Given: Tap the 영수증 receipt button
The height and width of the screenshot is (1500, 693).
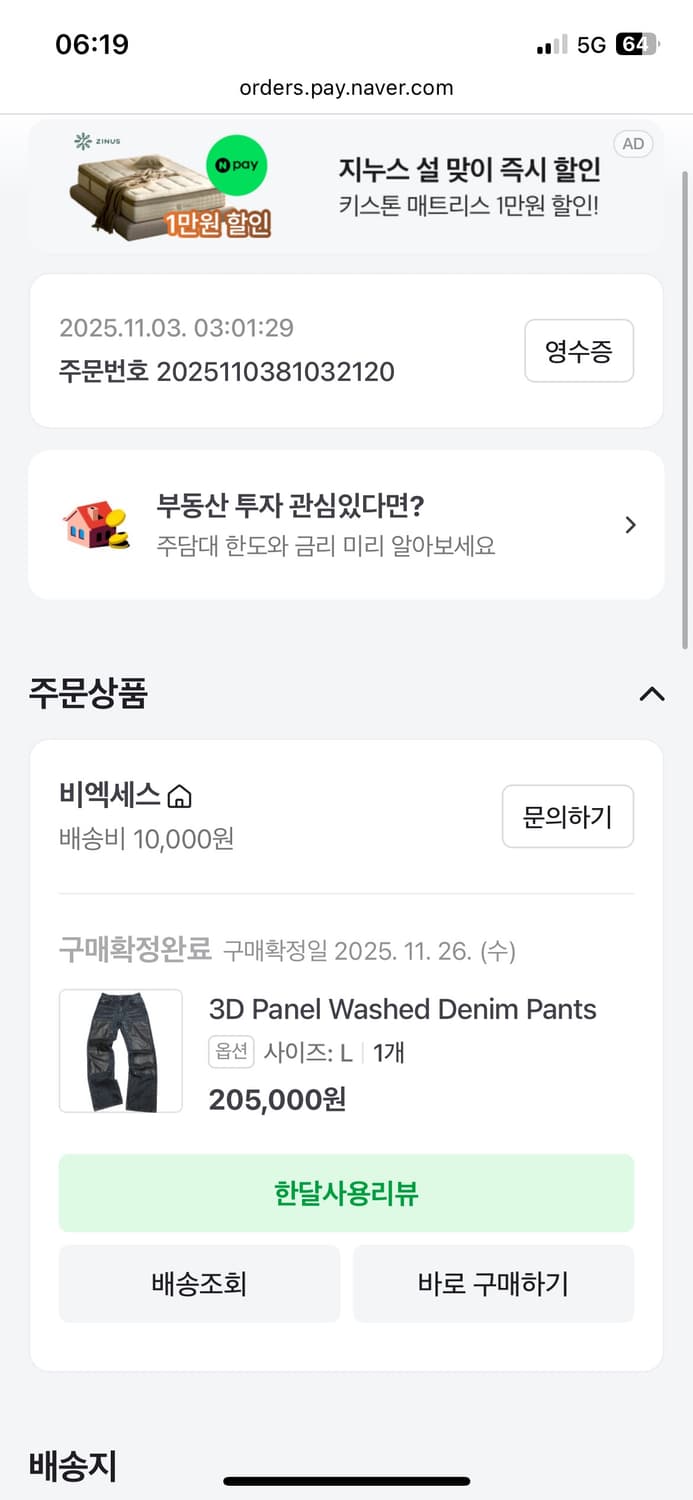Looking at the screenshot, I should 579,350.
